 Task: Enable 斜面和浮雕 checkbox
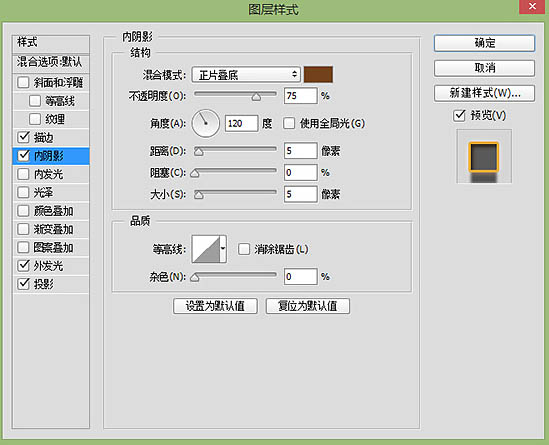tap(23, 83)
